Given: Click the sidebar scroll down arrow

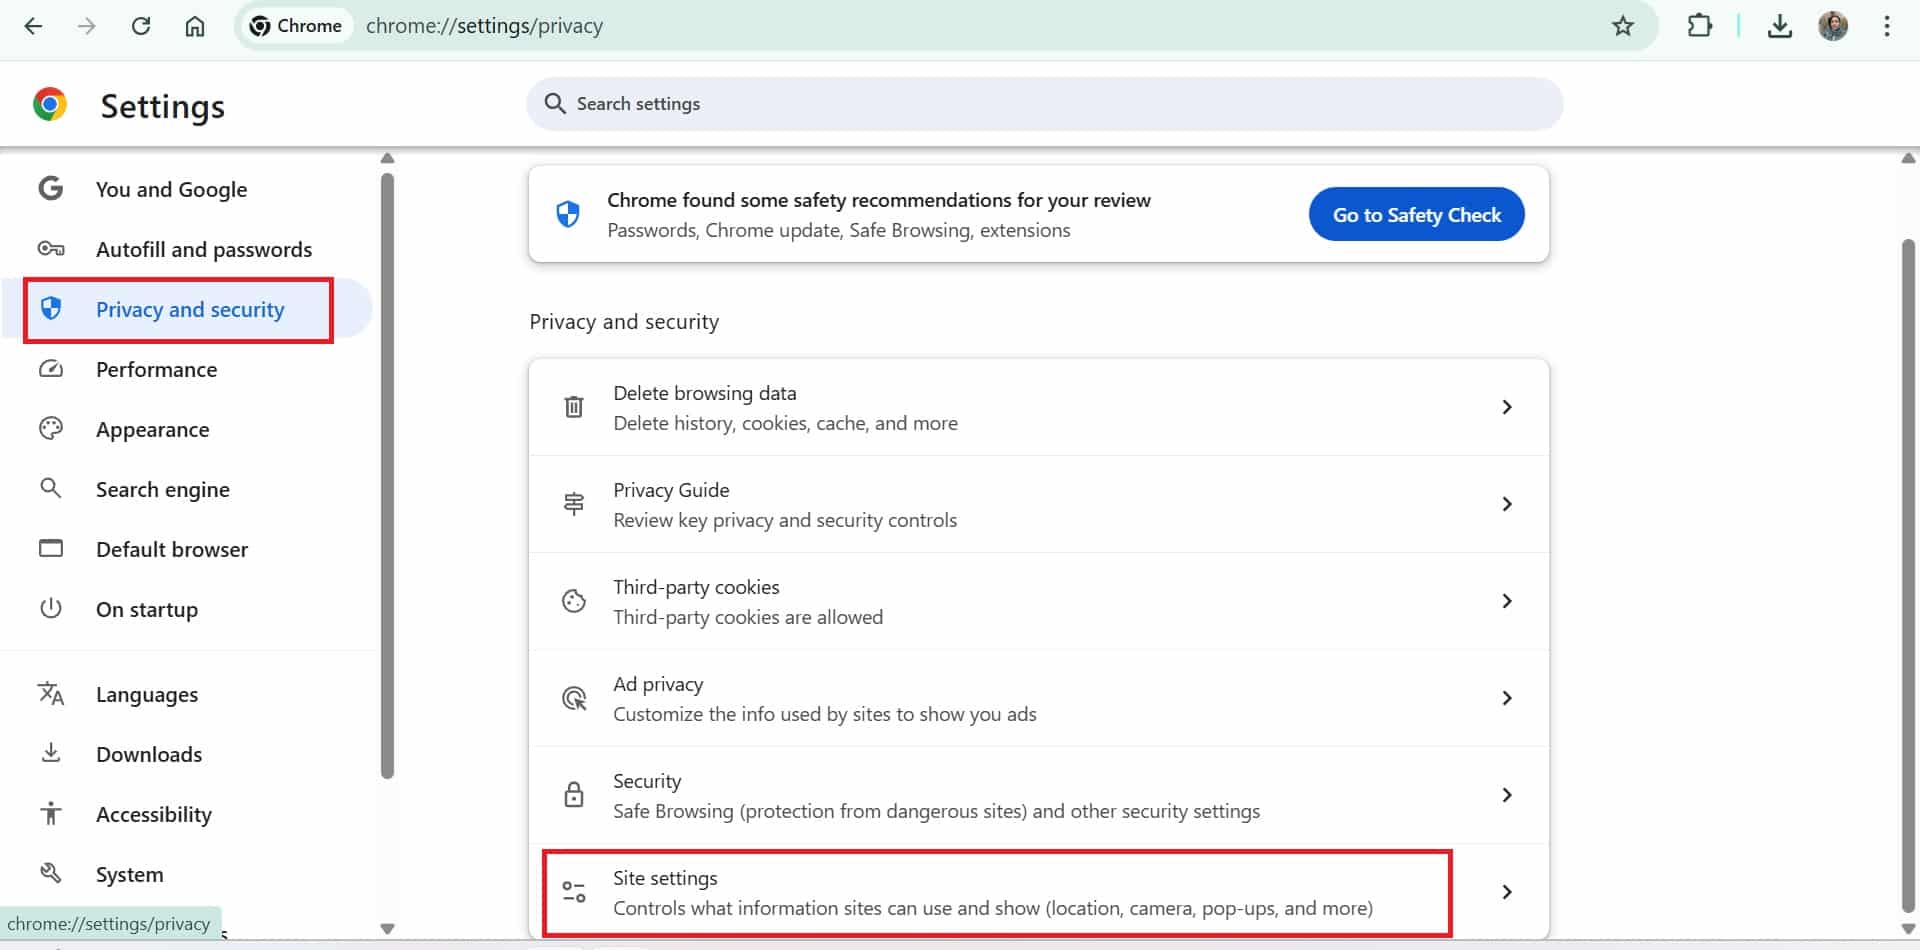Looking at the screenshot, I should [x=388, y=928].
